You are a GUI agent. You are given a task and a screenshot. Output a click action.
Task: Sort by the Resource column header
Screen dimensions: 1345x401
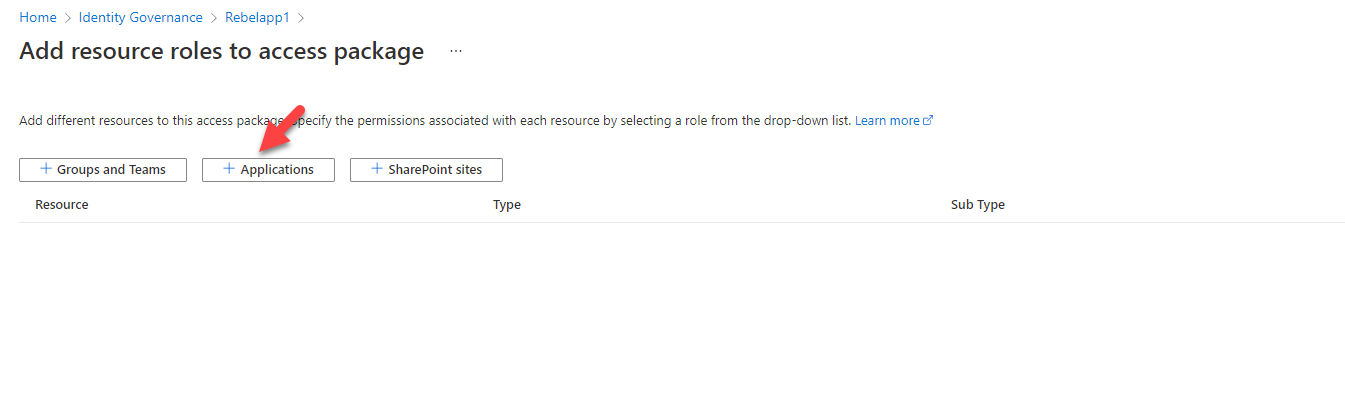(62, 204)
